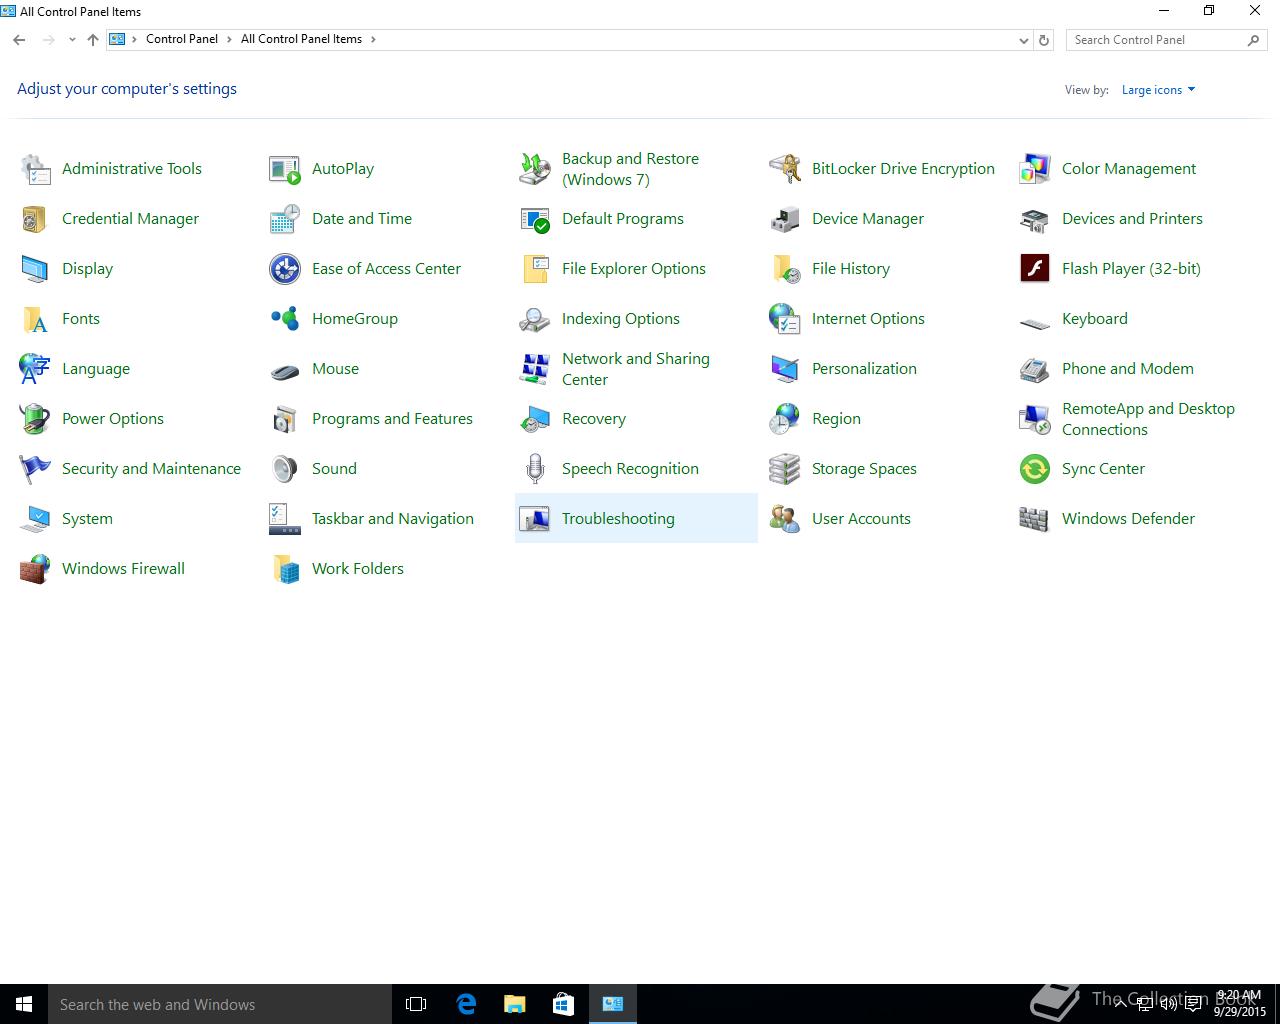Open the Sound speaker icon
1280x1024 pixels.
[285, 469]
